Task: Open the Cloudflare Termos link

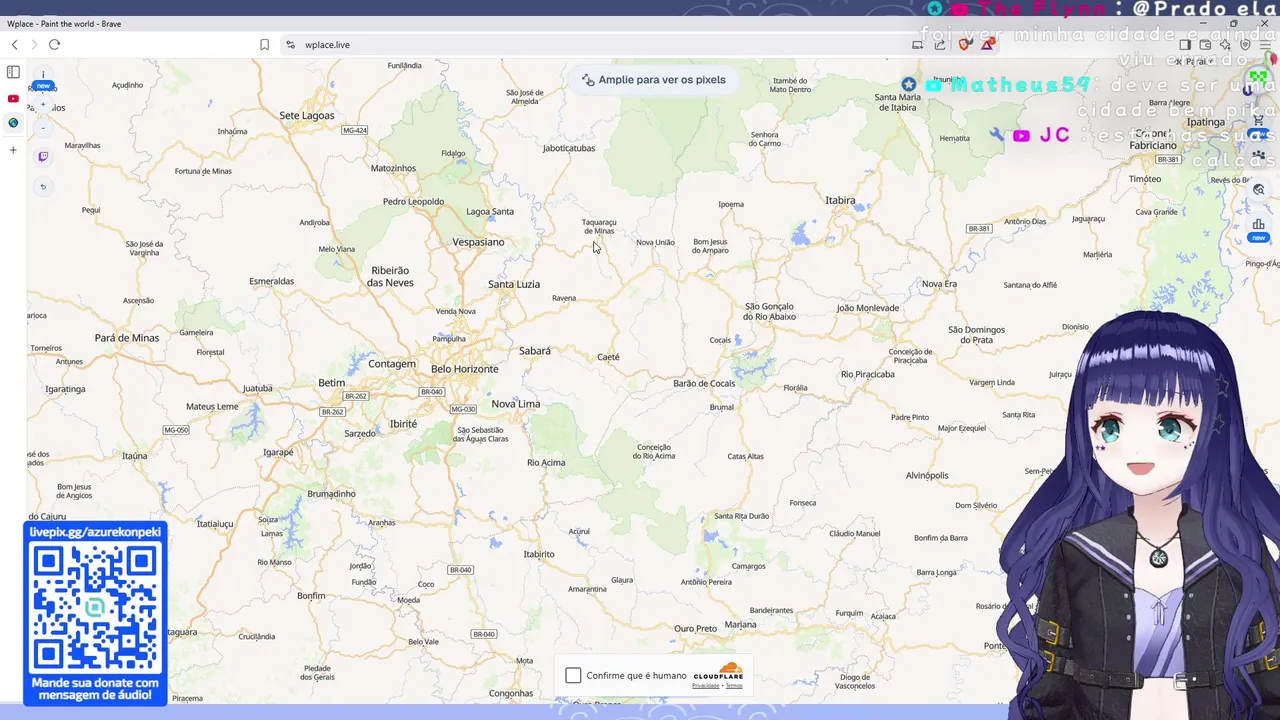Action: [734, 686]
